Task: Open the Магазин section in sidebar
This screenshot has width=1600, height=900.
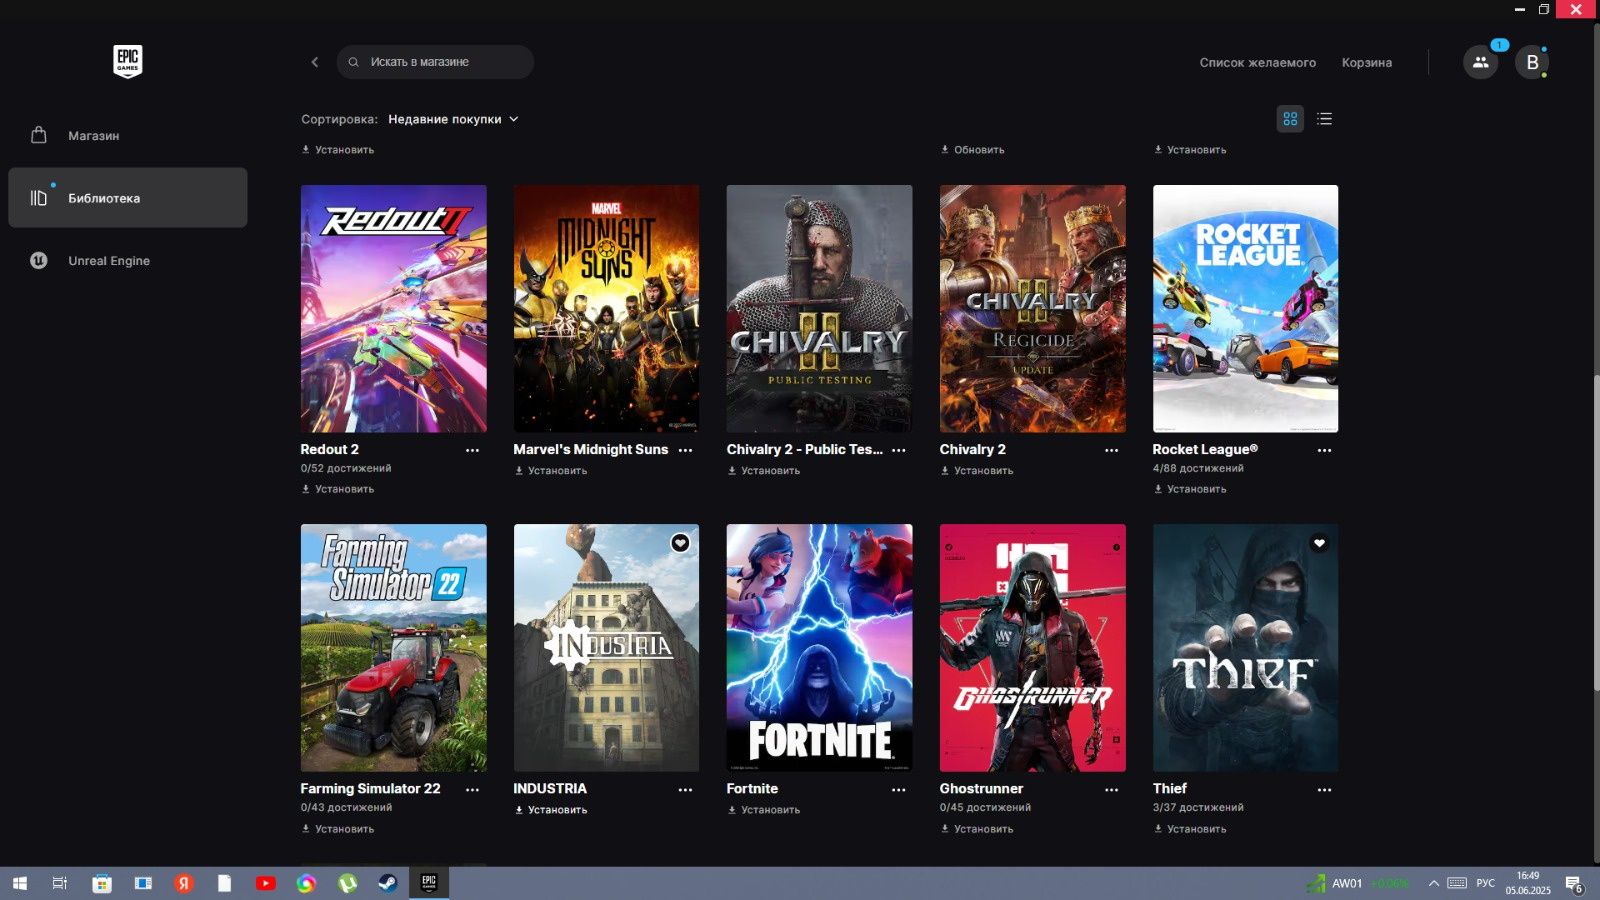Action: click(x=128, y=135)
